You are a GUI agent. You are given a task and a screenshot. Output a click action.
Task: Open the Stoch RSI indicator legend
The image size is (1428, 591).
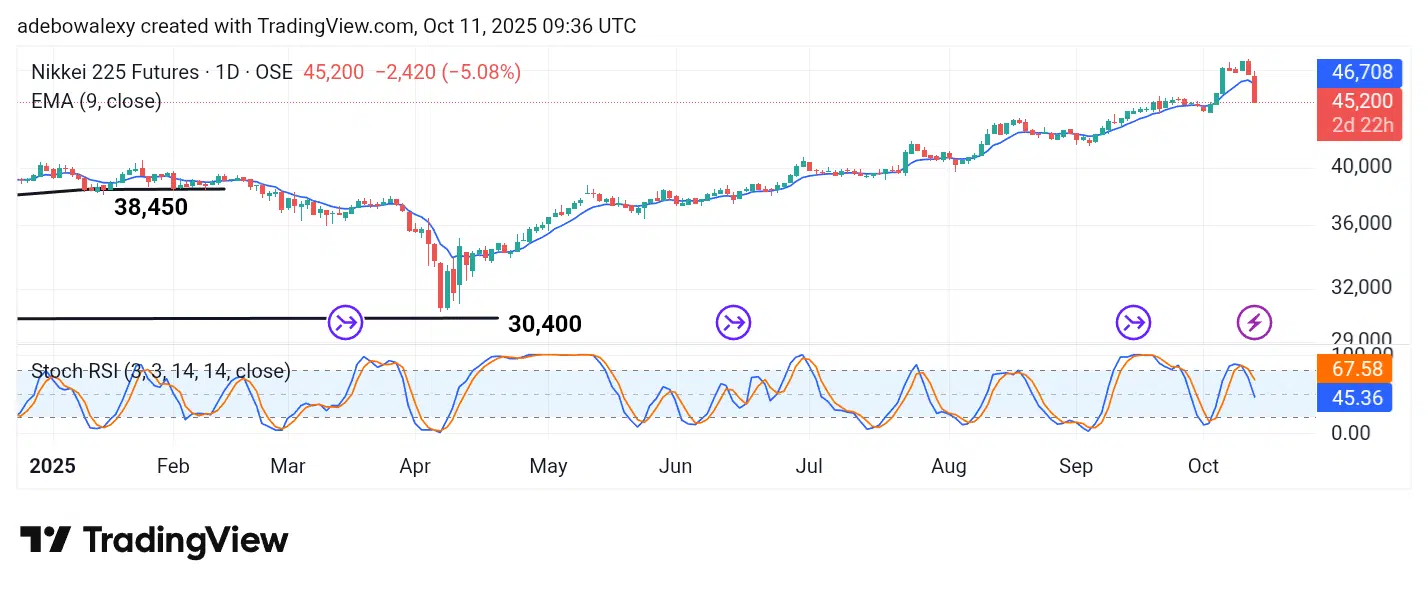pyautogui.click(x=161, y=372)
